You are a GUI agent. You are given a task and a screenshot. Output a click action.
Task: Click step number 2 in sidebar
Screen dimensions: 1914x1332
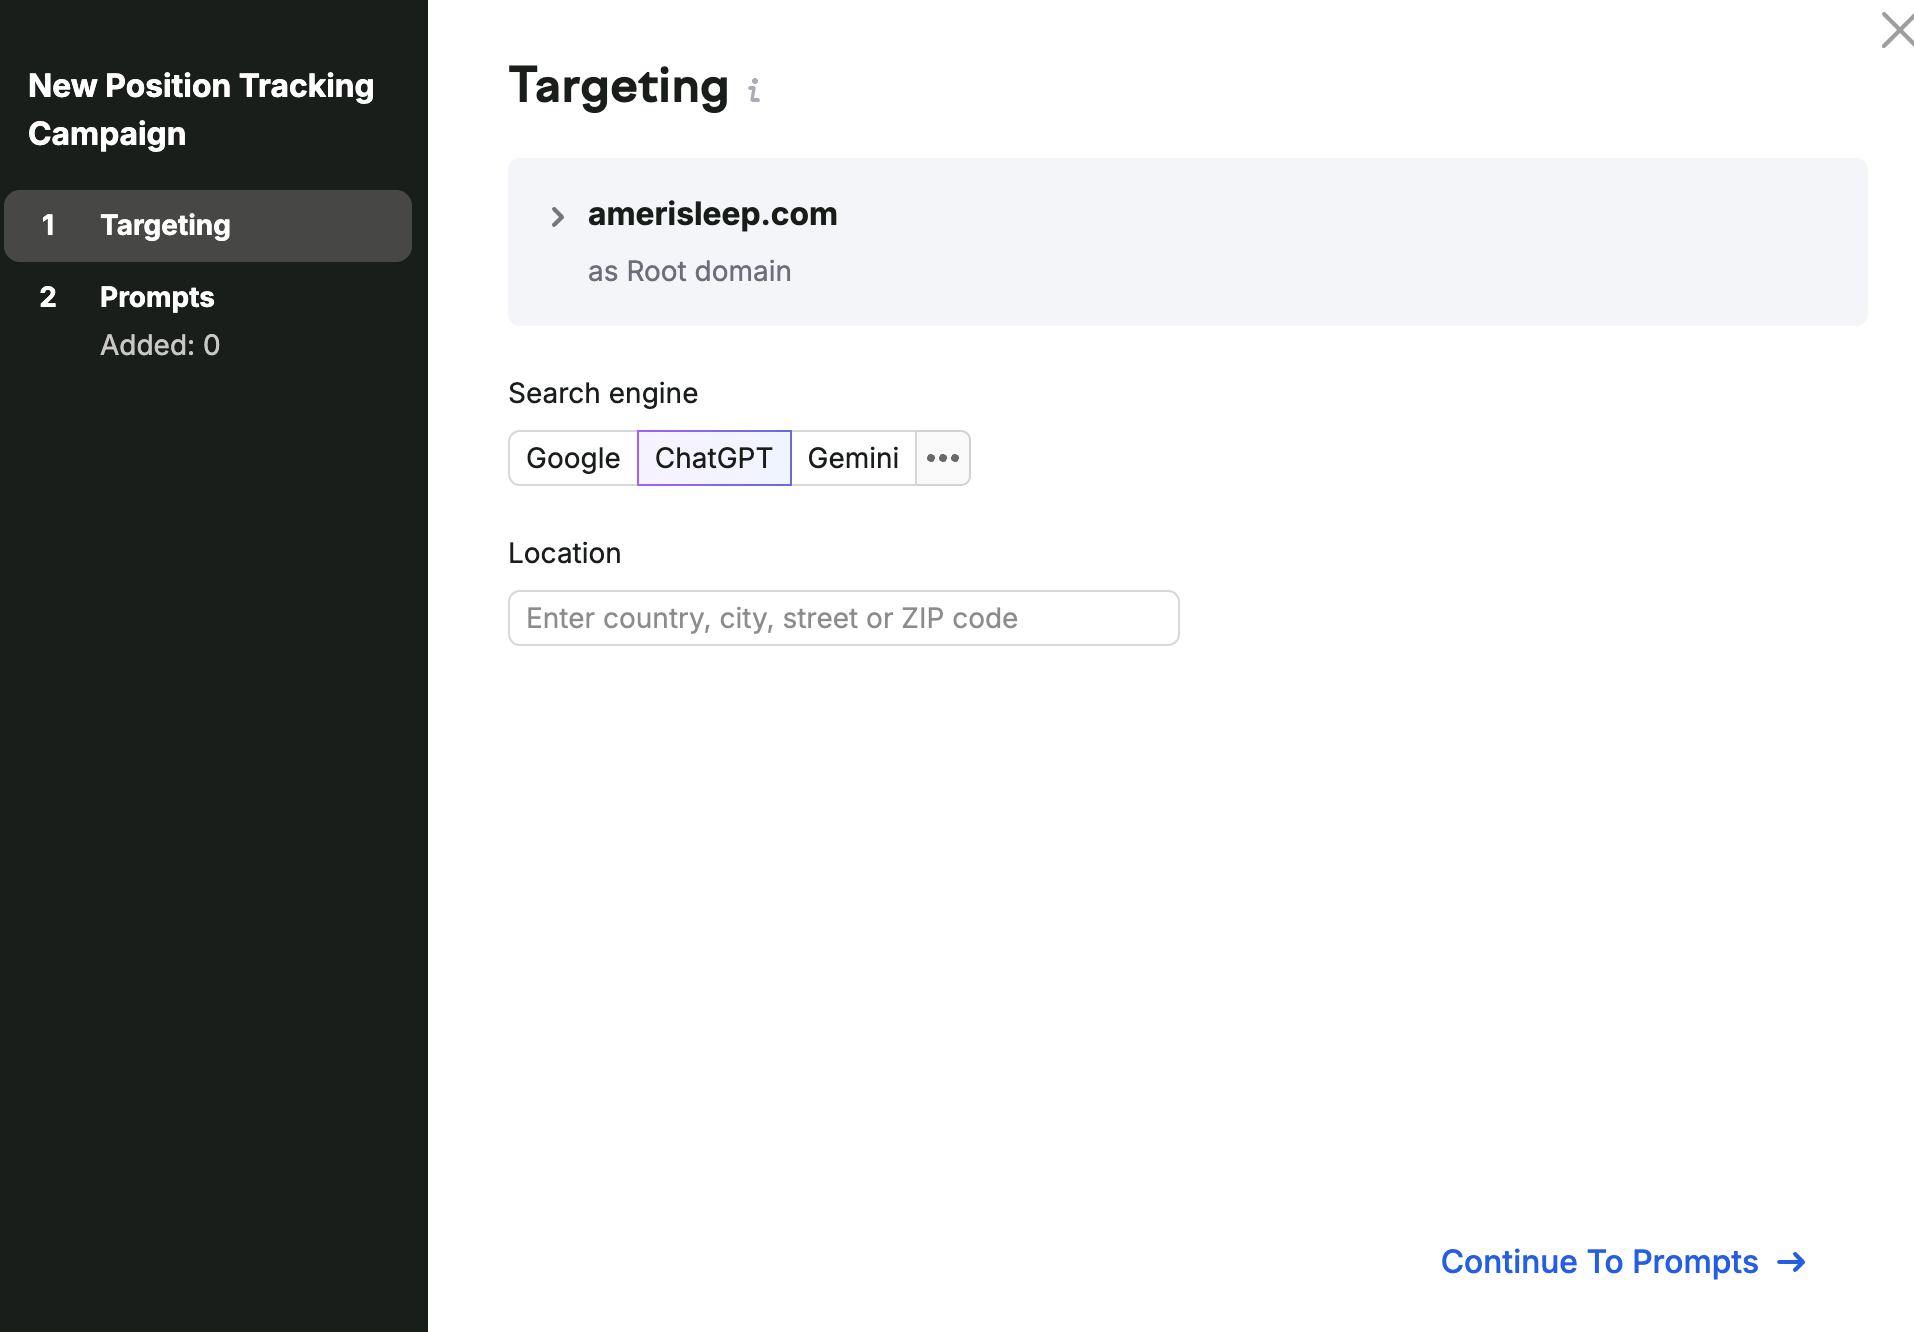tap(48, 297)
